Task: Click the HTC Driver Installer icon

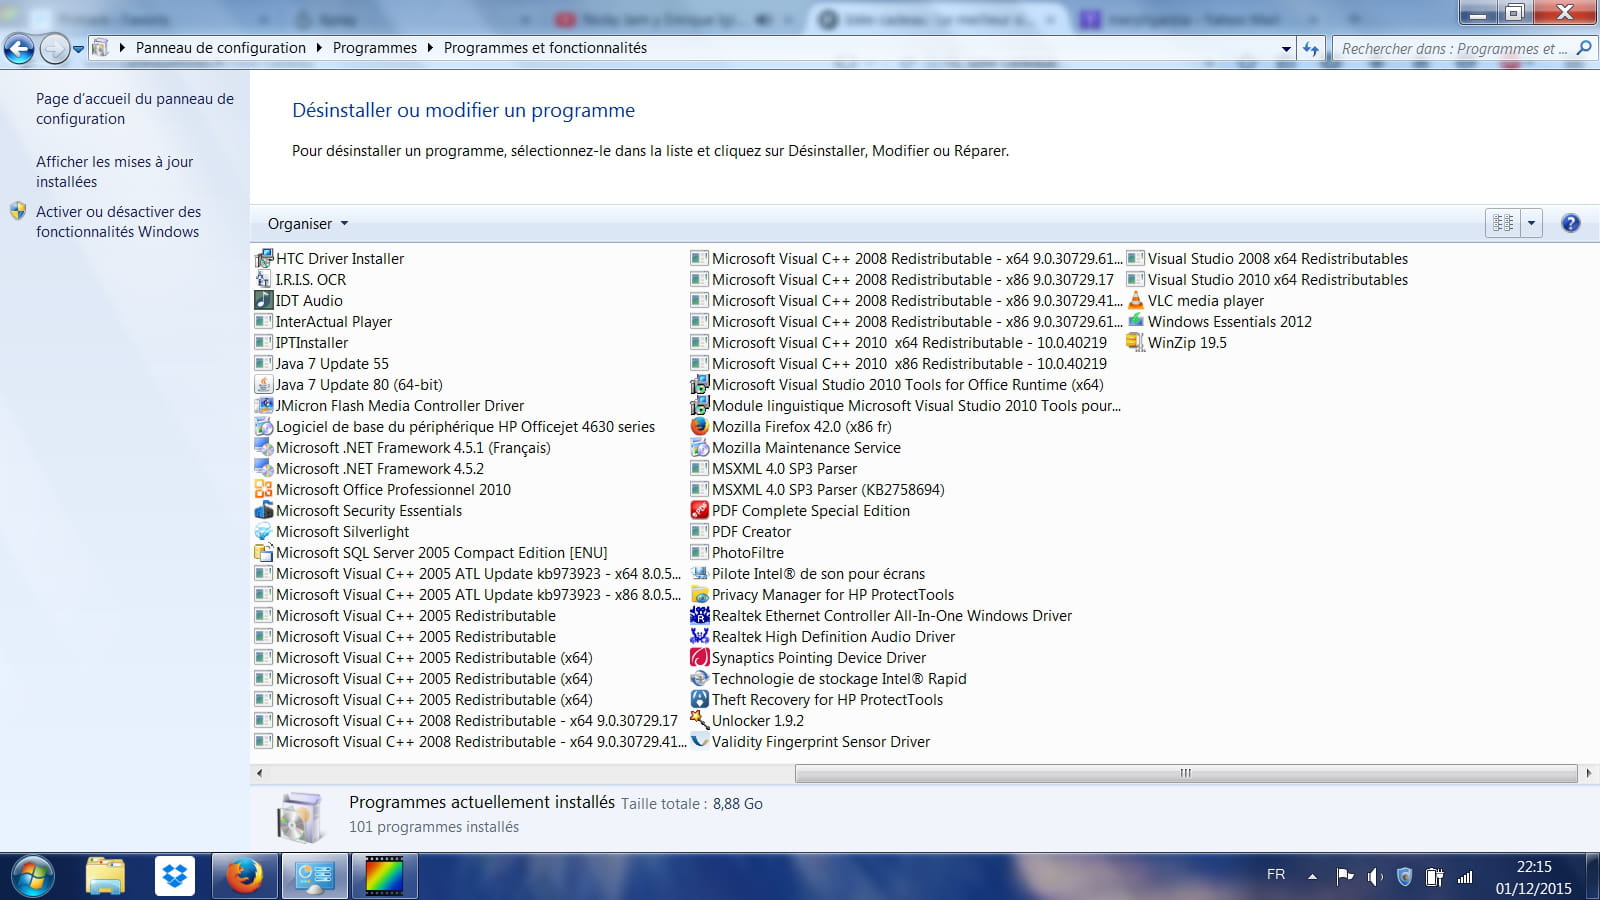Action: [264, 258]
